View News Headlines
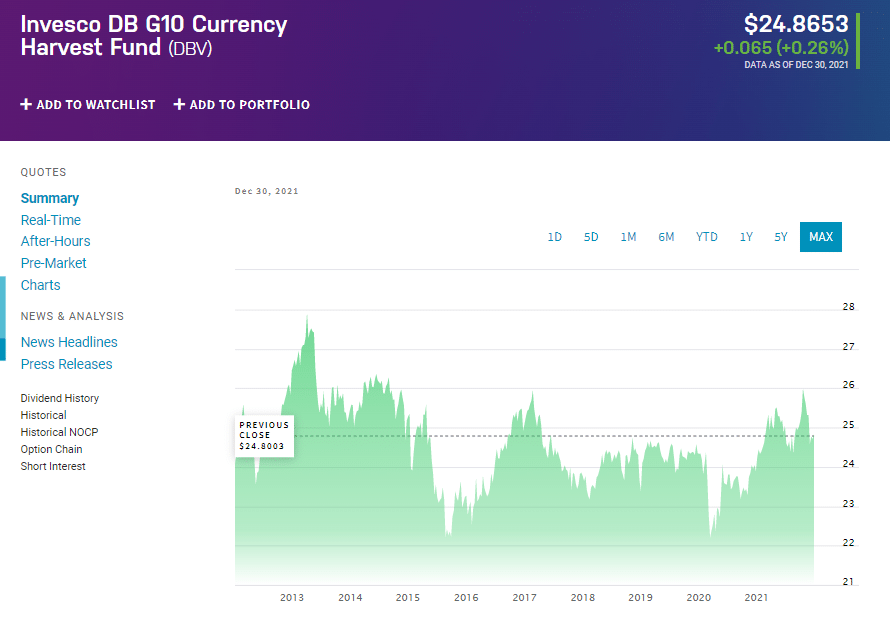This screenshot has width=890, height=635. [x=69, y=342]
